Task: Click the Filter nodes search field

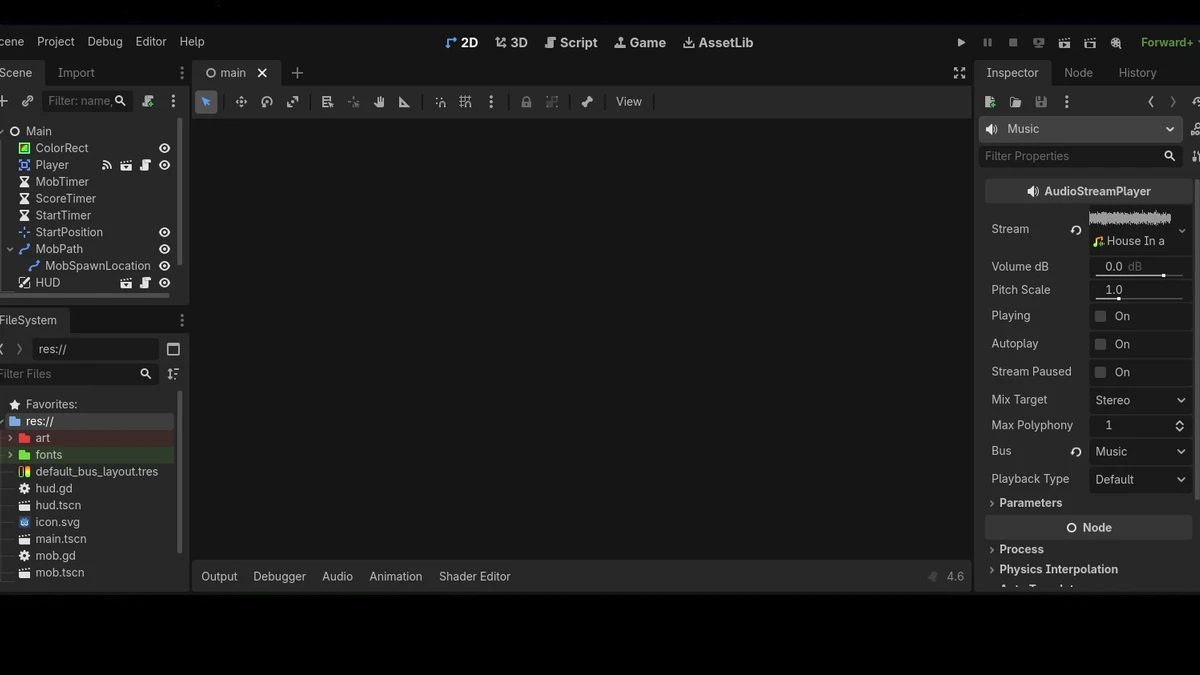Action: (88, 101)
